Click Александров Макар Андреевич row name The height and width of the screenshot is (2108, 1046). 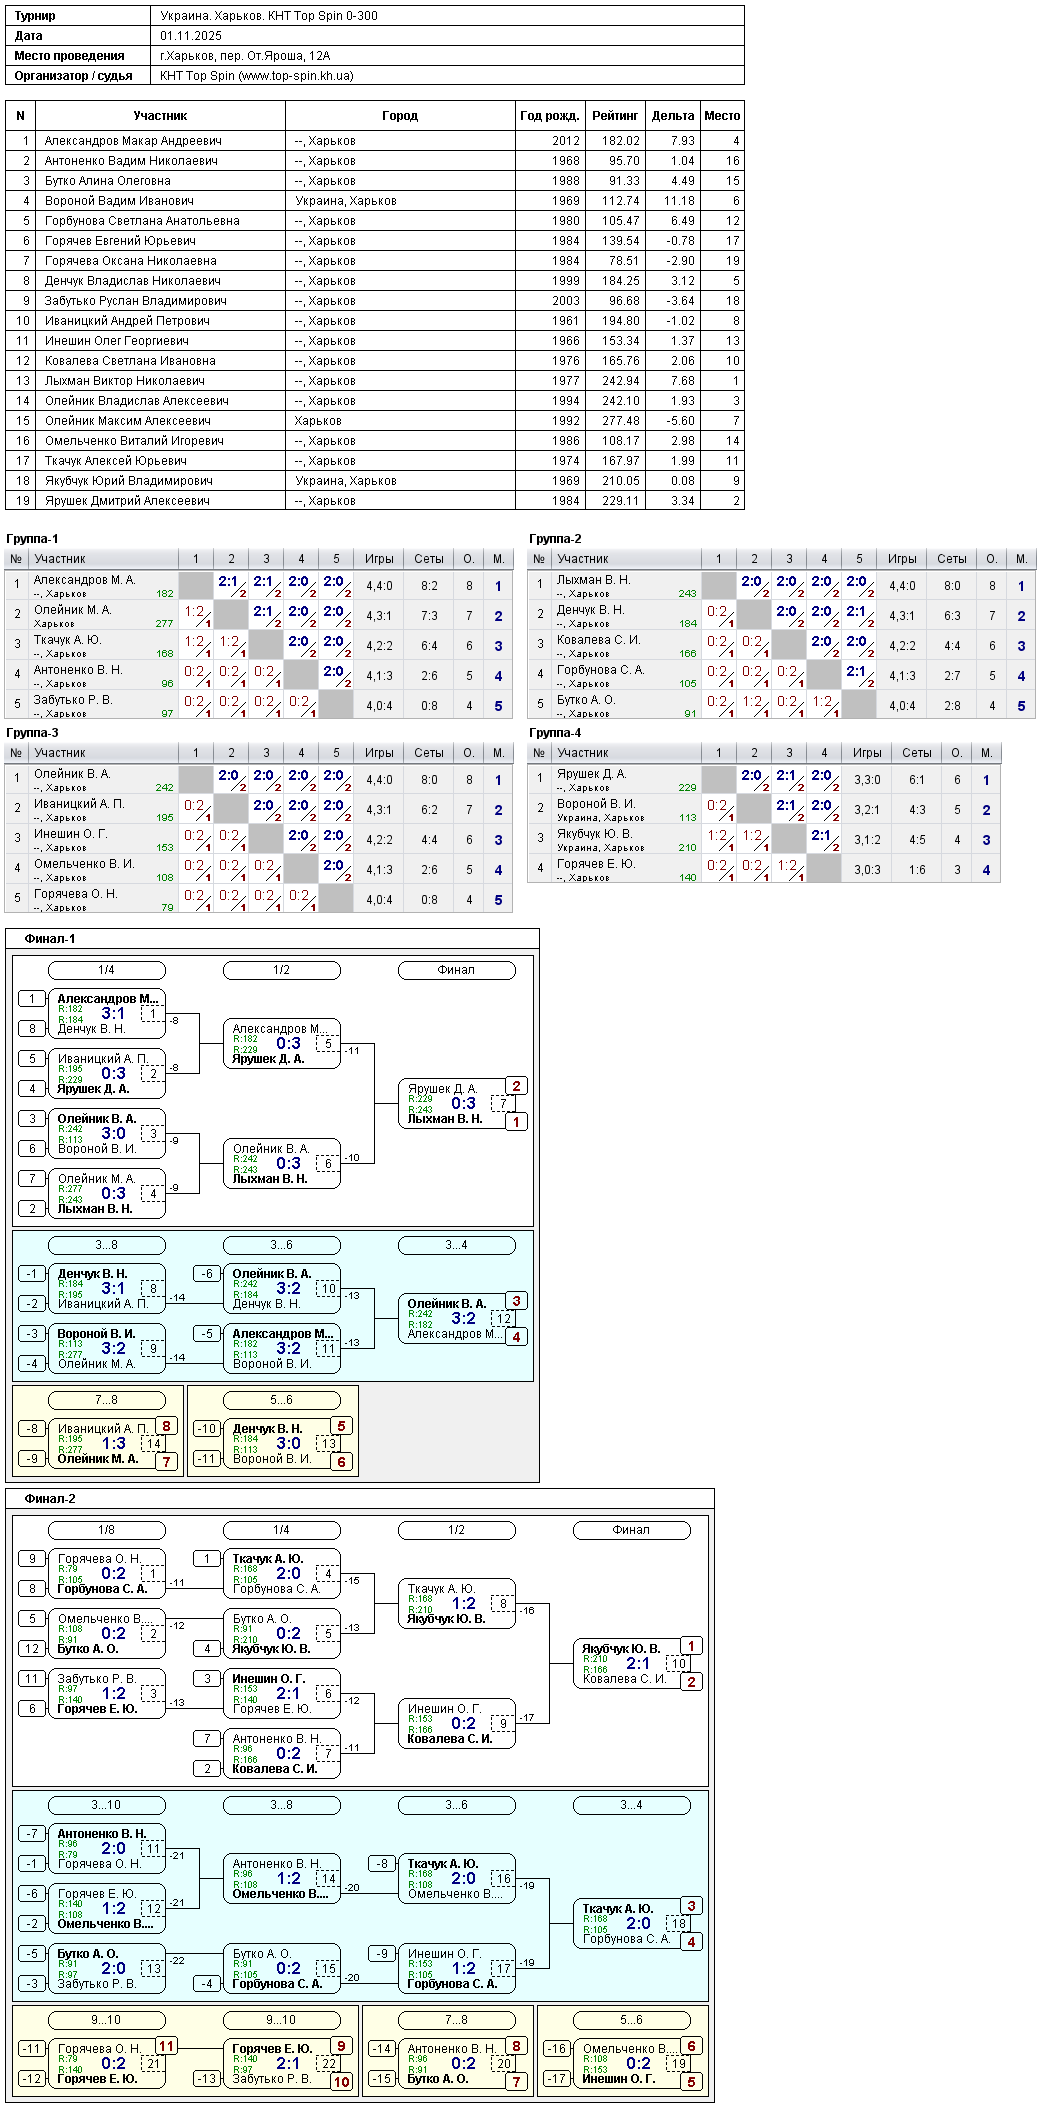[x=133, y=141]
